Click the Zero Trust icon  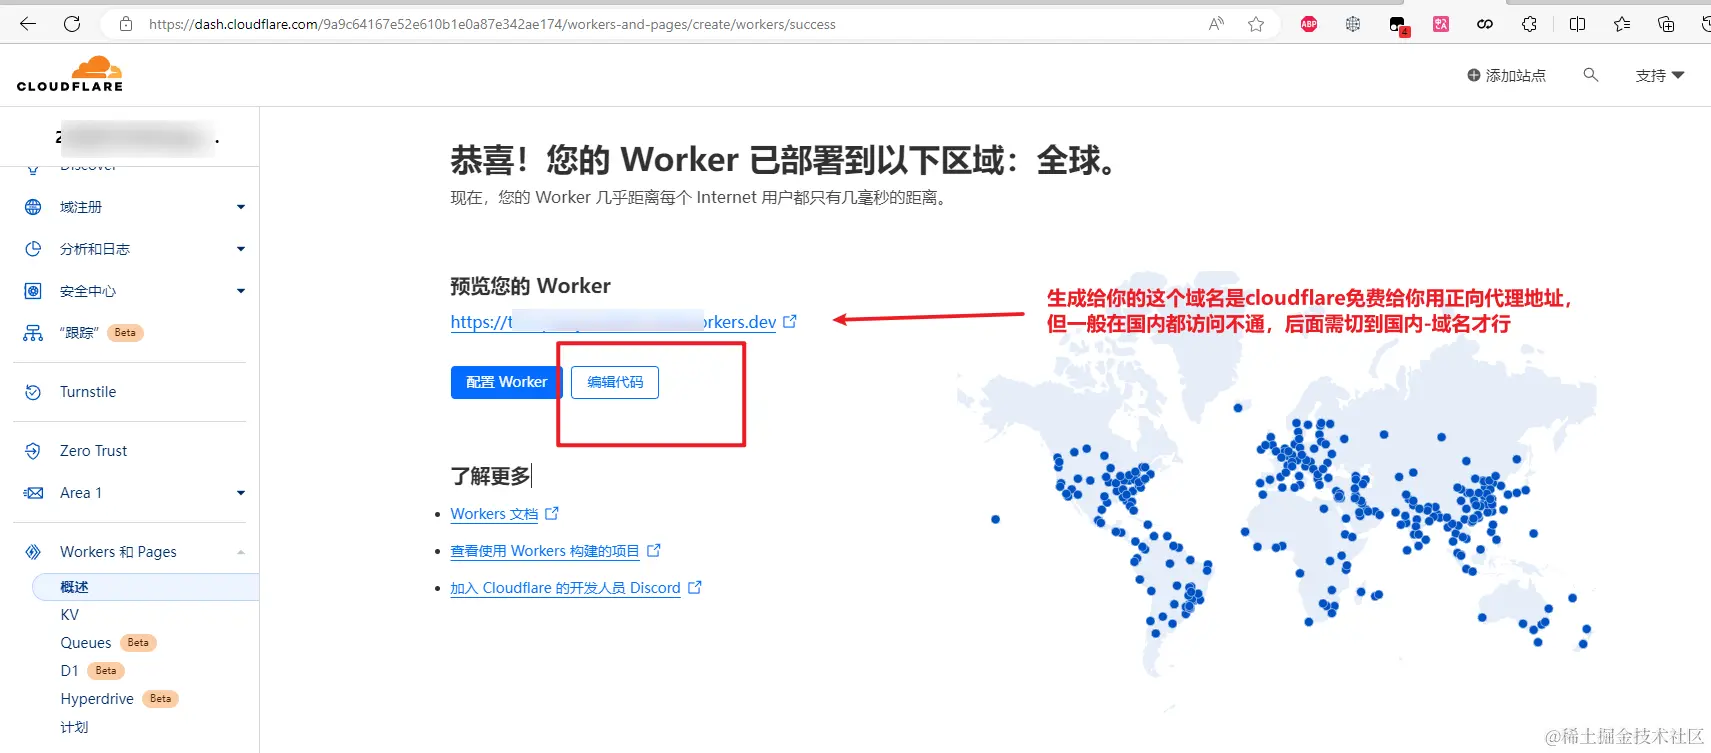coord(33,451)
